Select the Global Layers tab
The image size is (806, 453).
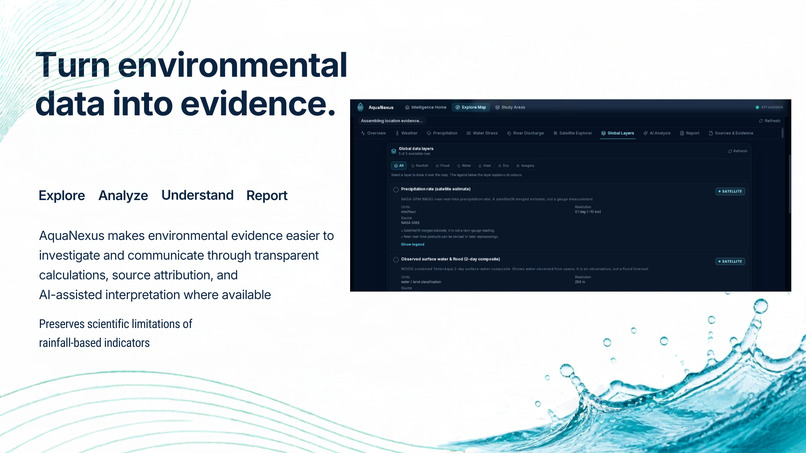[x=617, y=133]
